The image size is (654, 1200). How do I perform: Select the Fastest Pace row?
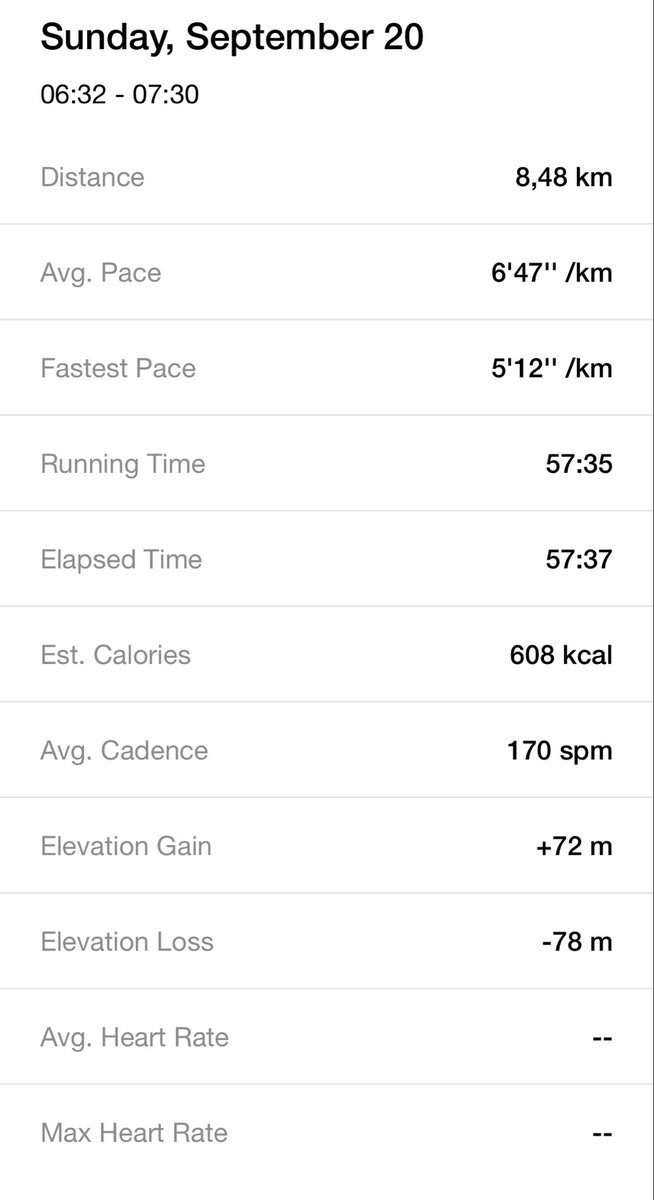pos(327,368)
